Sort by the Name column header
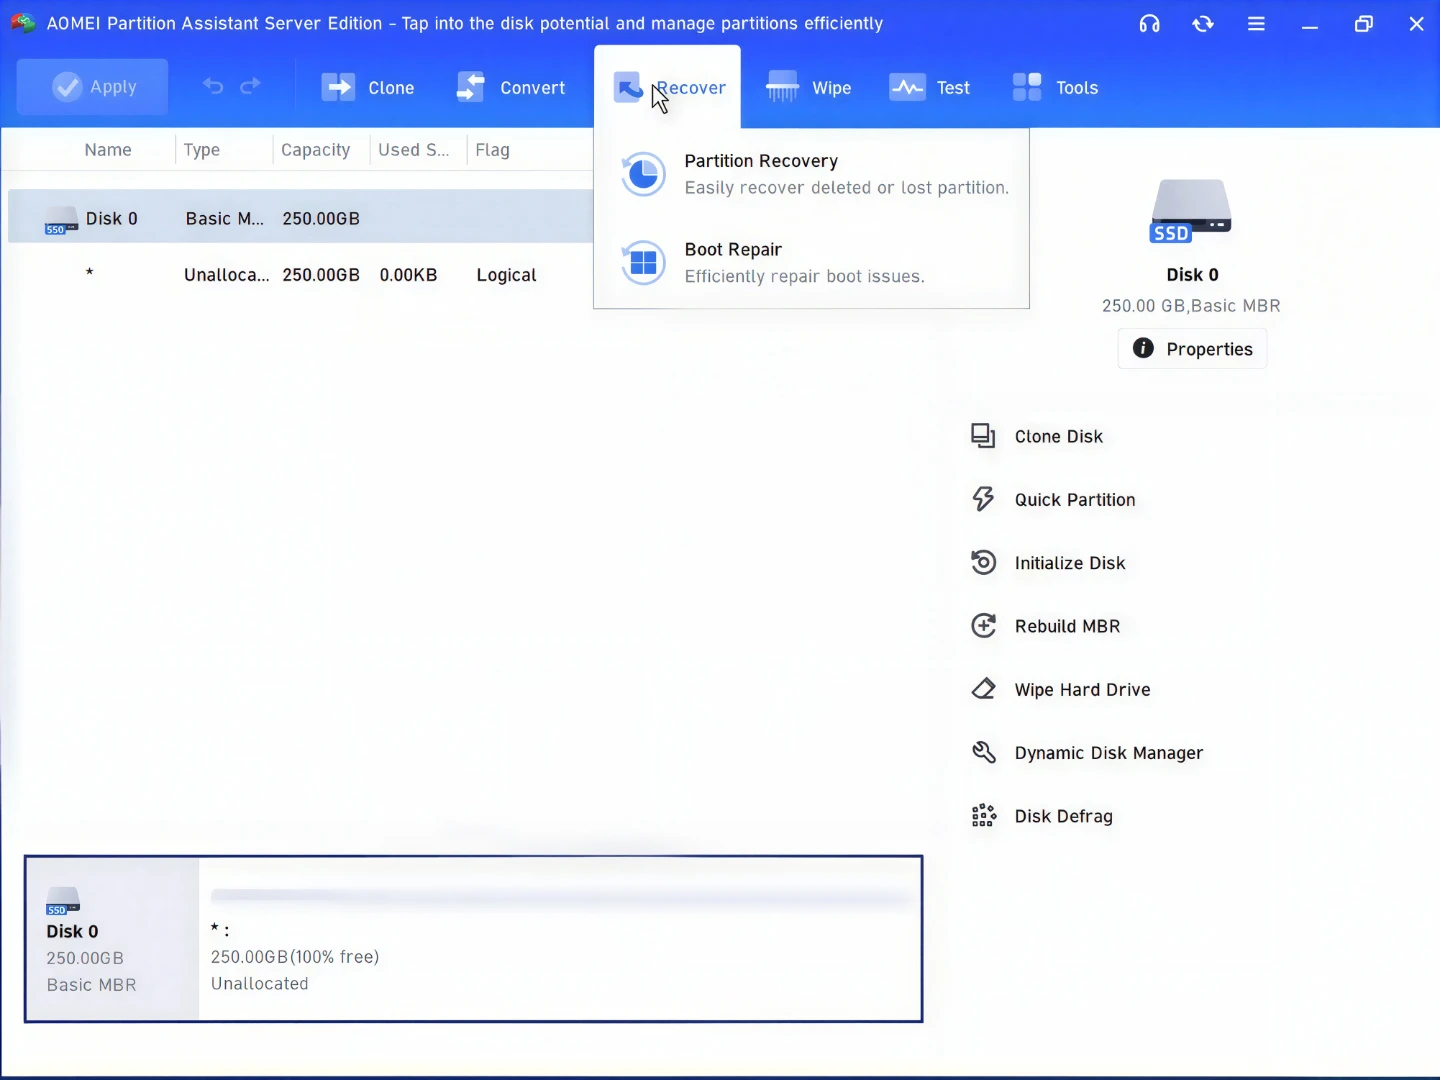Viewport: 1440px width, 1080px height. point(108,150)
